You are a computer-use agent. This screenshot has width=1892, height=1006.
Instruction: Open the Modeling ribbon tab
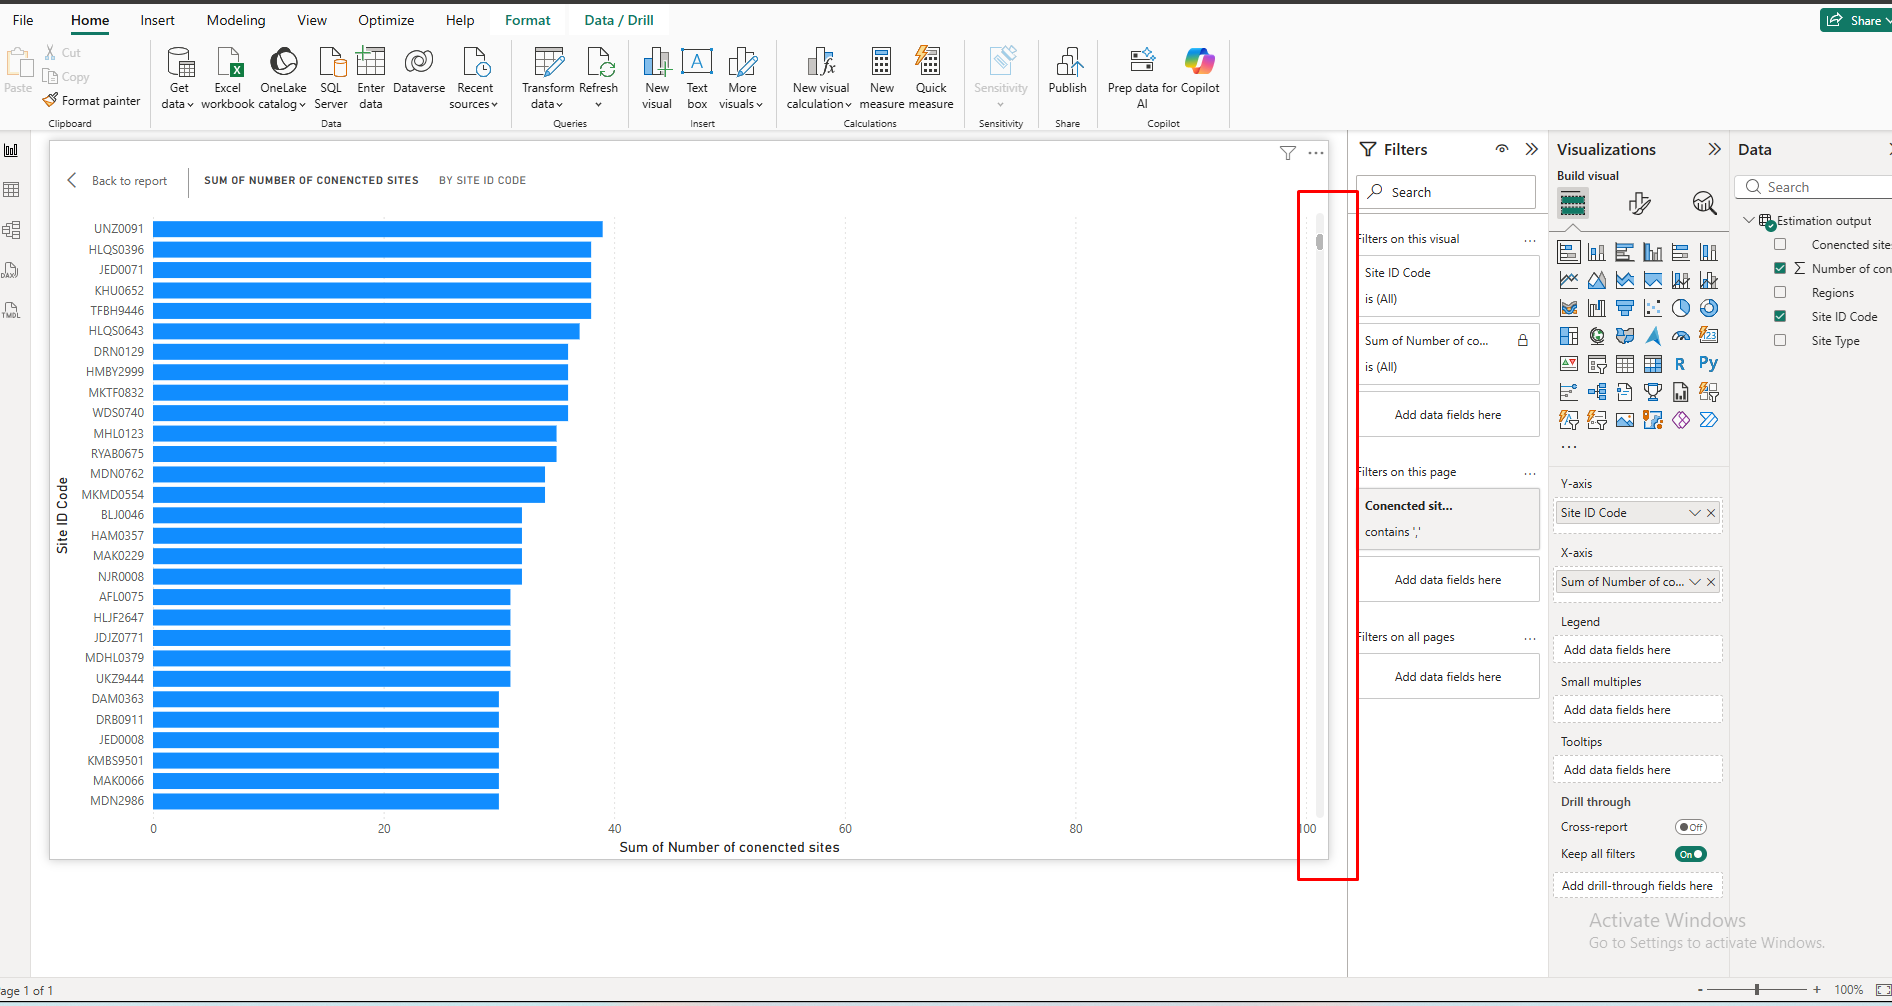coord(236,20)
